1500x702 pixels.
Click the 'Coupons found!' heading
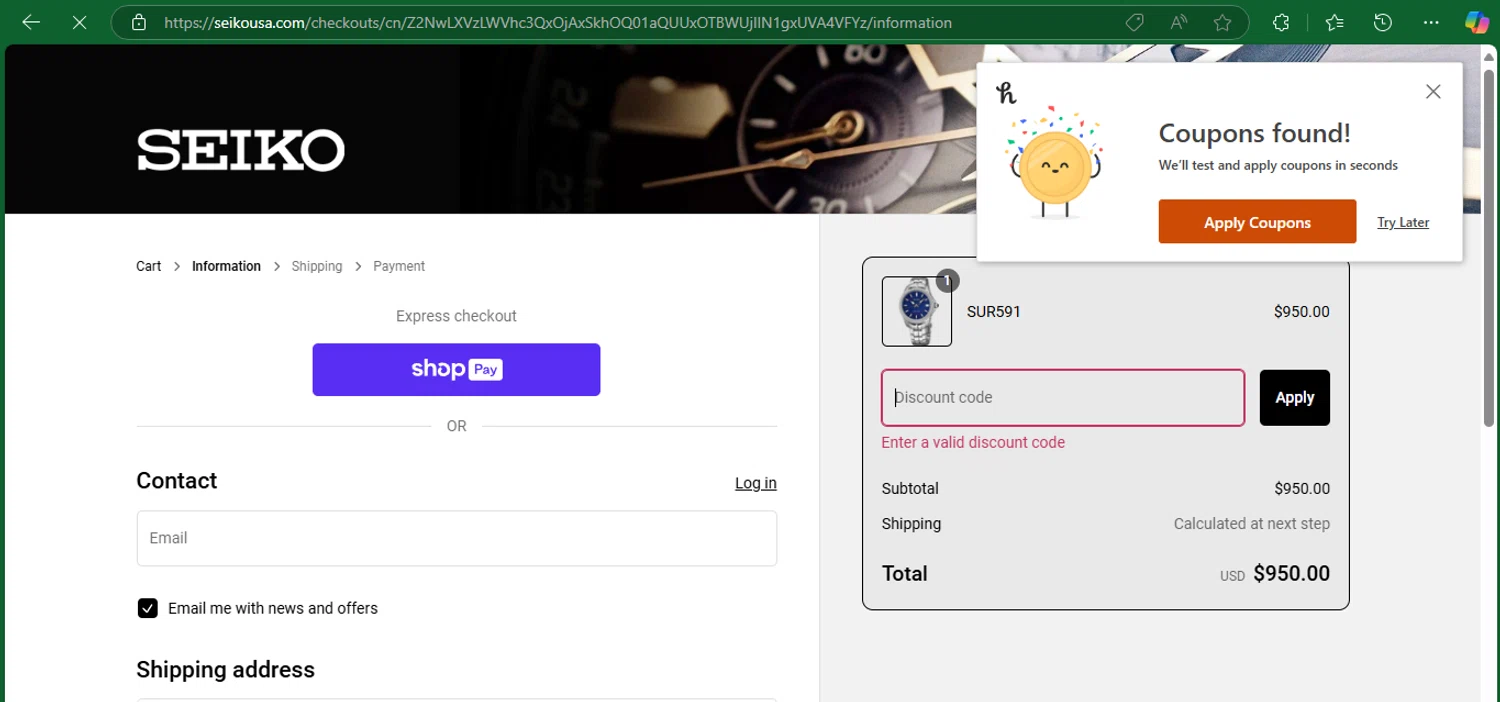pyautogui.click(x=1254, y=133)
